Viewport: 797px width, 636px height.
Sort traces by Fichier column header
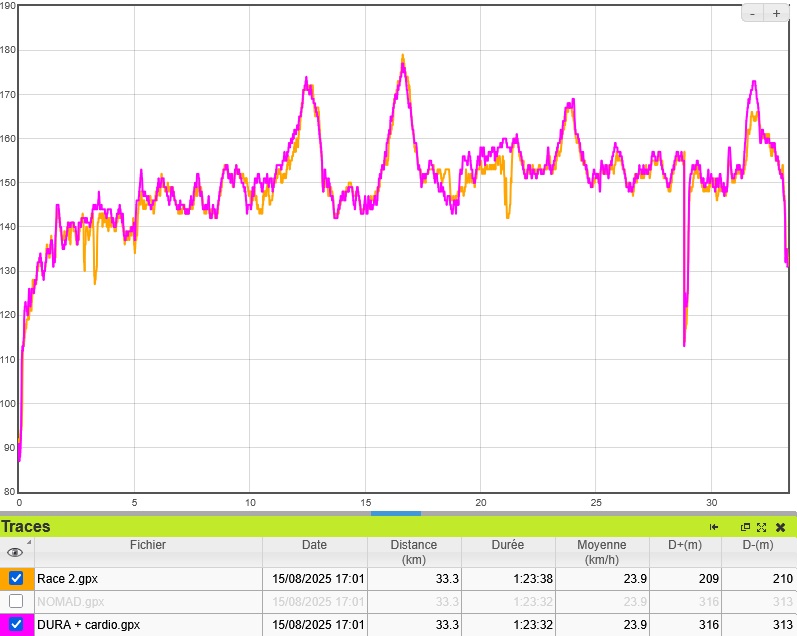pyautogui.click(x=148, y=545)
